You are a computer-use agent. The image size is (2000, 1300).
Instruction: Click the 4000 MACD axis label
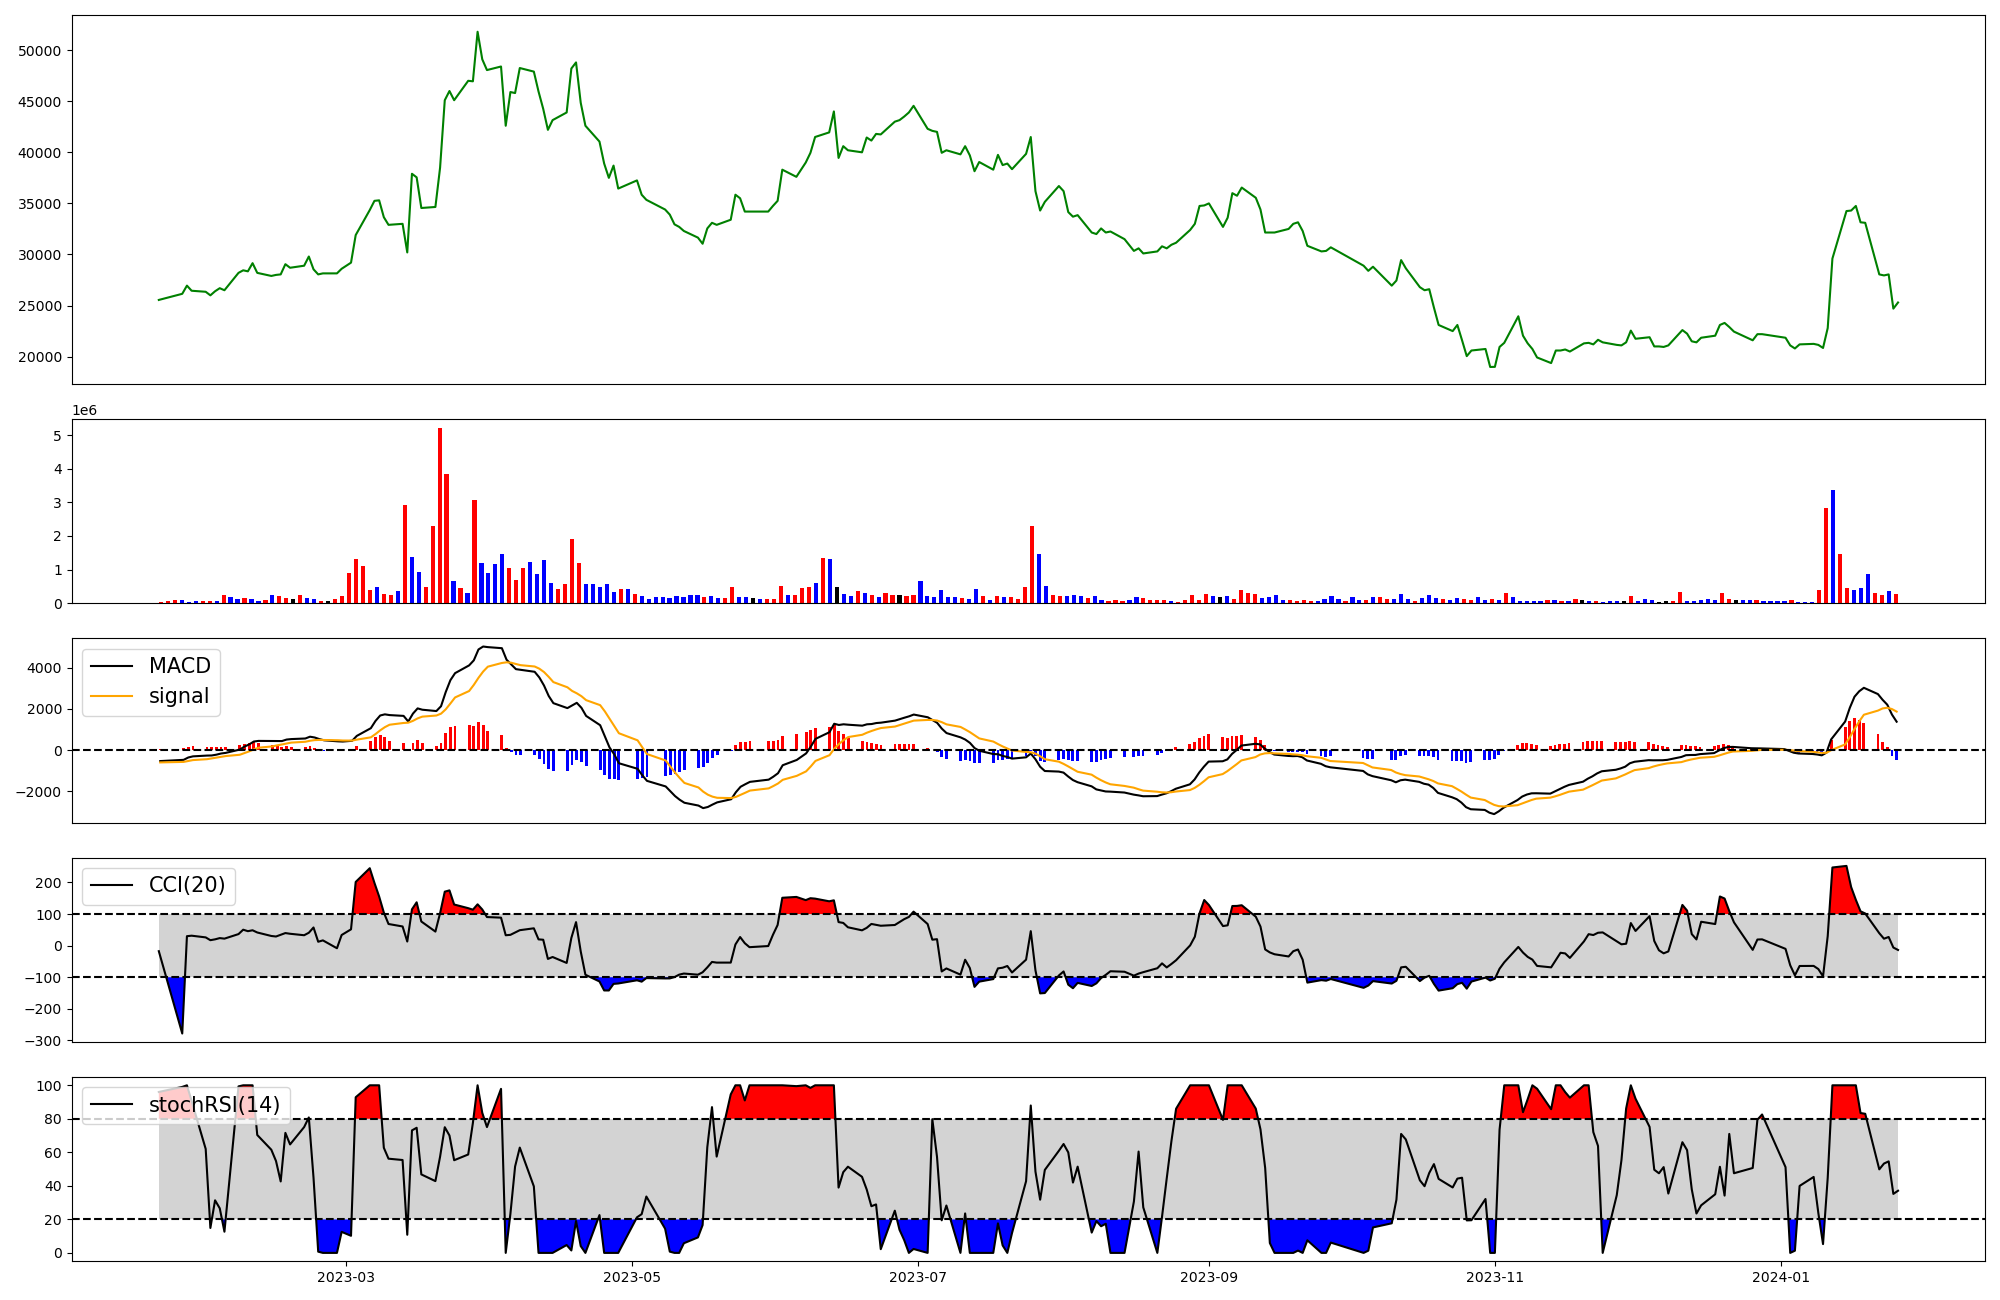pyautogui.click(x=44, y=668)
